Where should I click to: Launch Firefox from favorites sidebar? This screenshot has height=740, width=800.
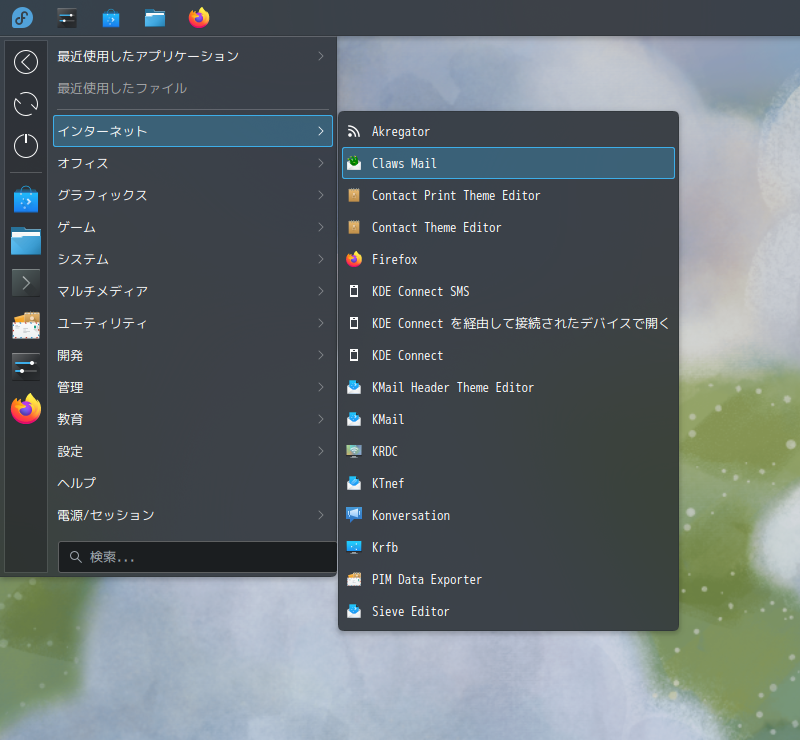click(x=26, y=409)
